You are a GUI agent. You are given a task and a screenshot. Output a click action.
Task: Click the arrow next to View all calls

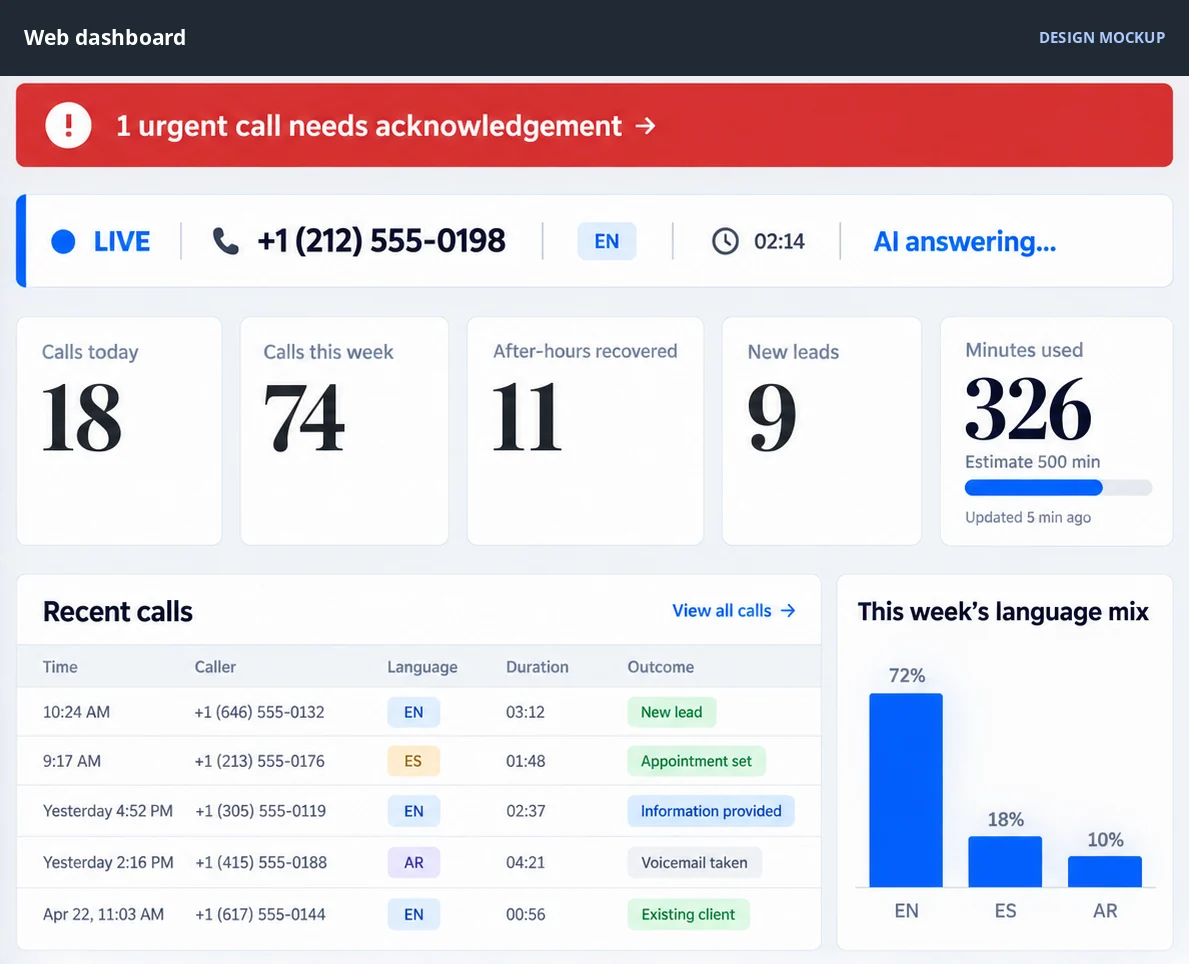(789, 611)
